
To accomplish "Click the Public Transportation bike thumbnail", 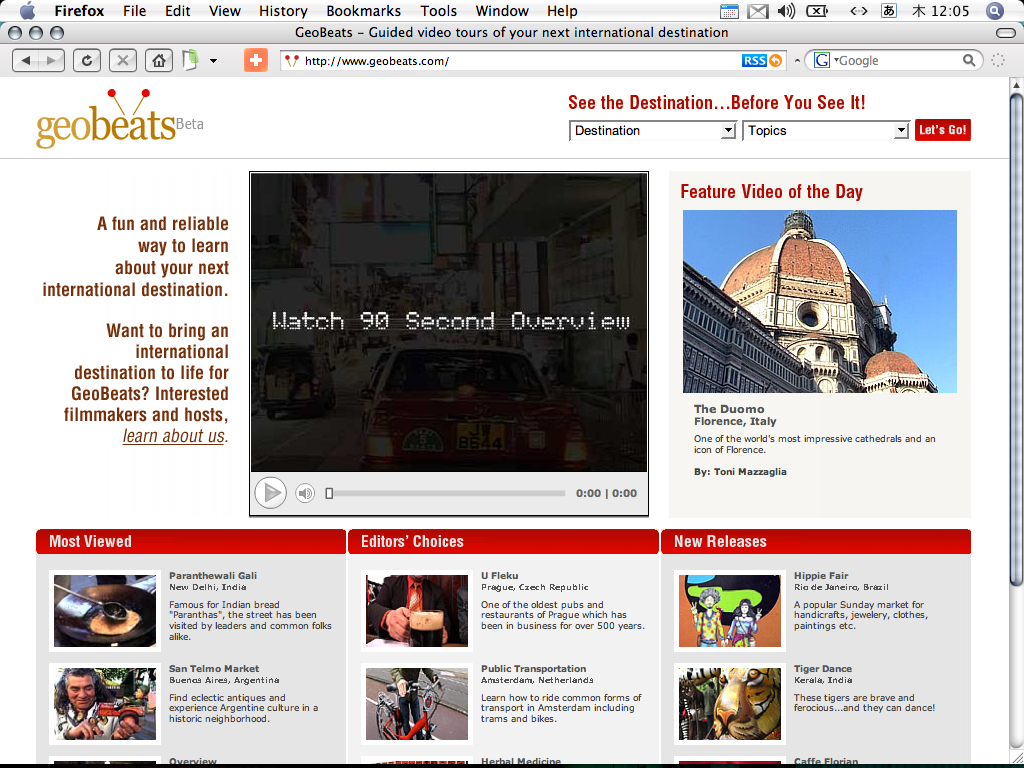I will [x=417, y=703].
